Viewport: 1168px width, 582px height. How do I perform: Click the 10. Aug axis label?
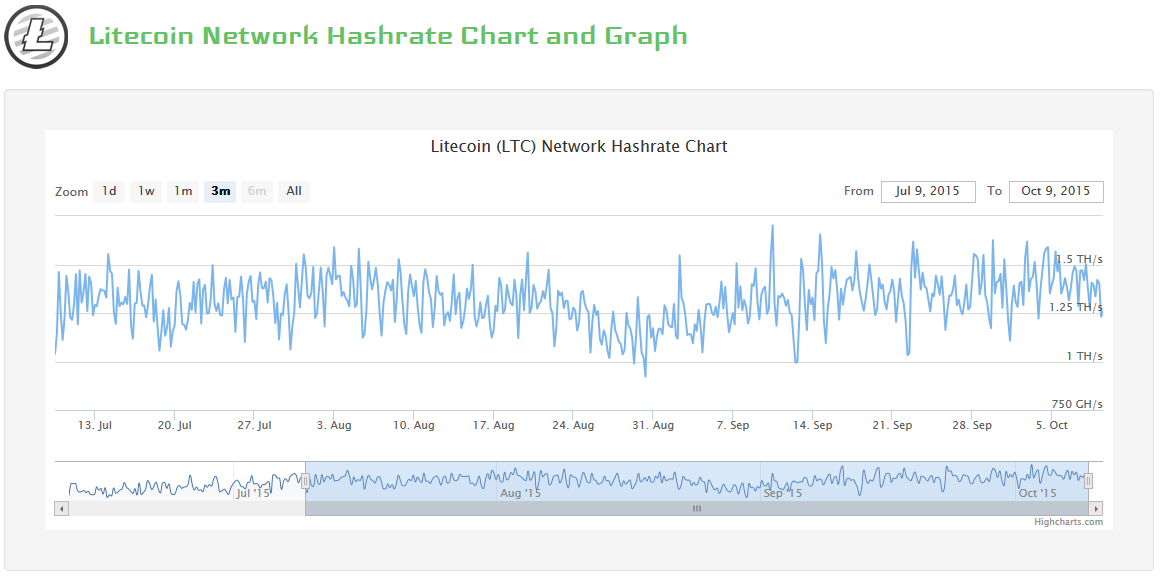(413, 426)
